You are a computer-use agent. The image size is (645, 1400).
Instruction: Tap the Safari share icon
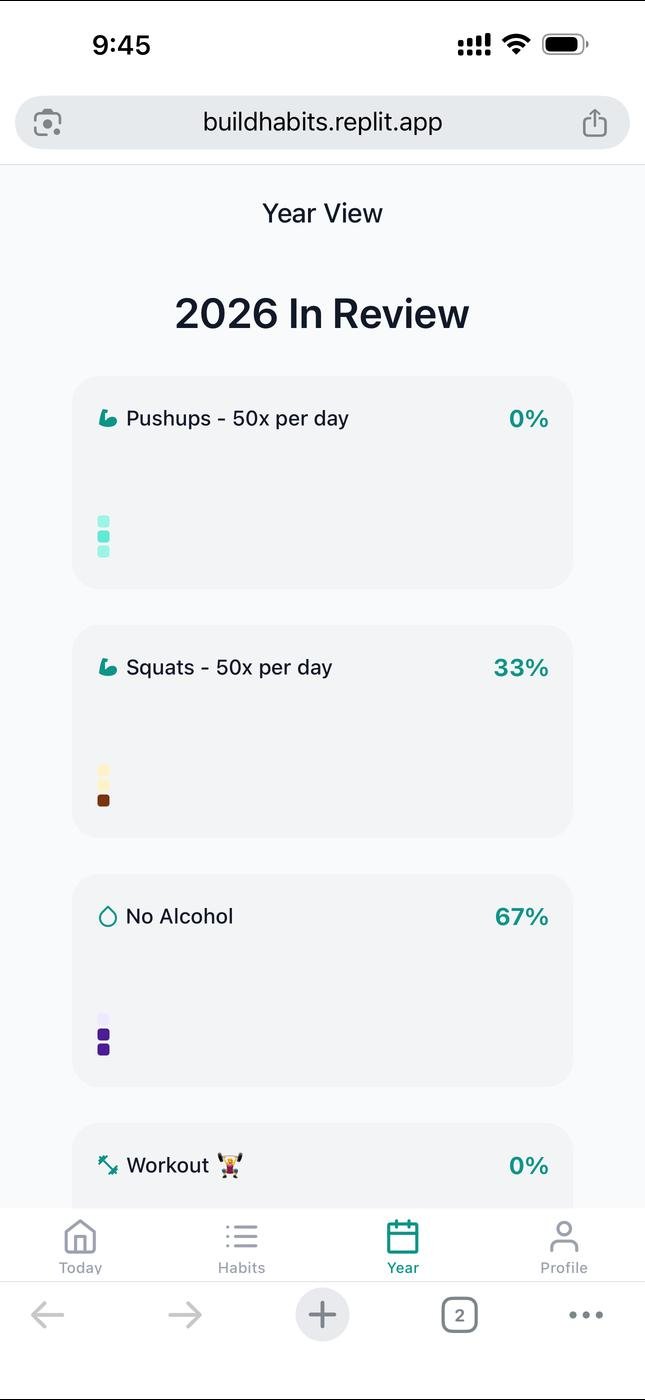click(595, 123)
